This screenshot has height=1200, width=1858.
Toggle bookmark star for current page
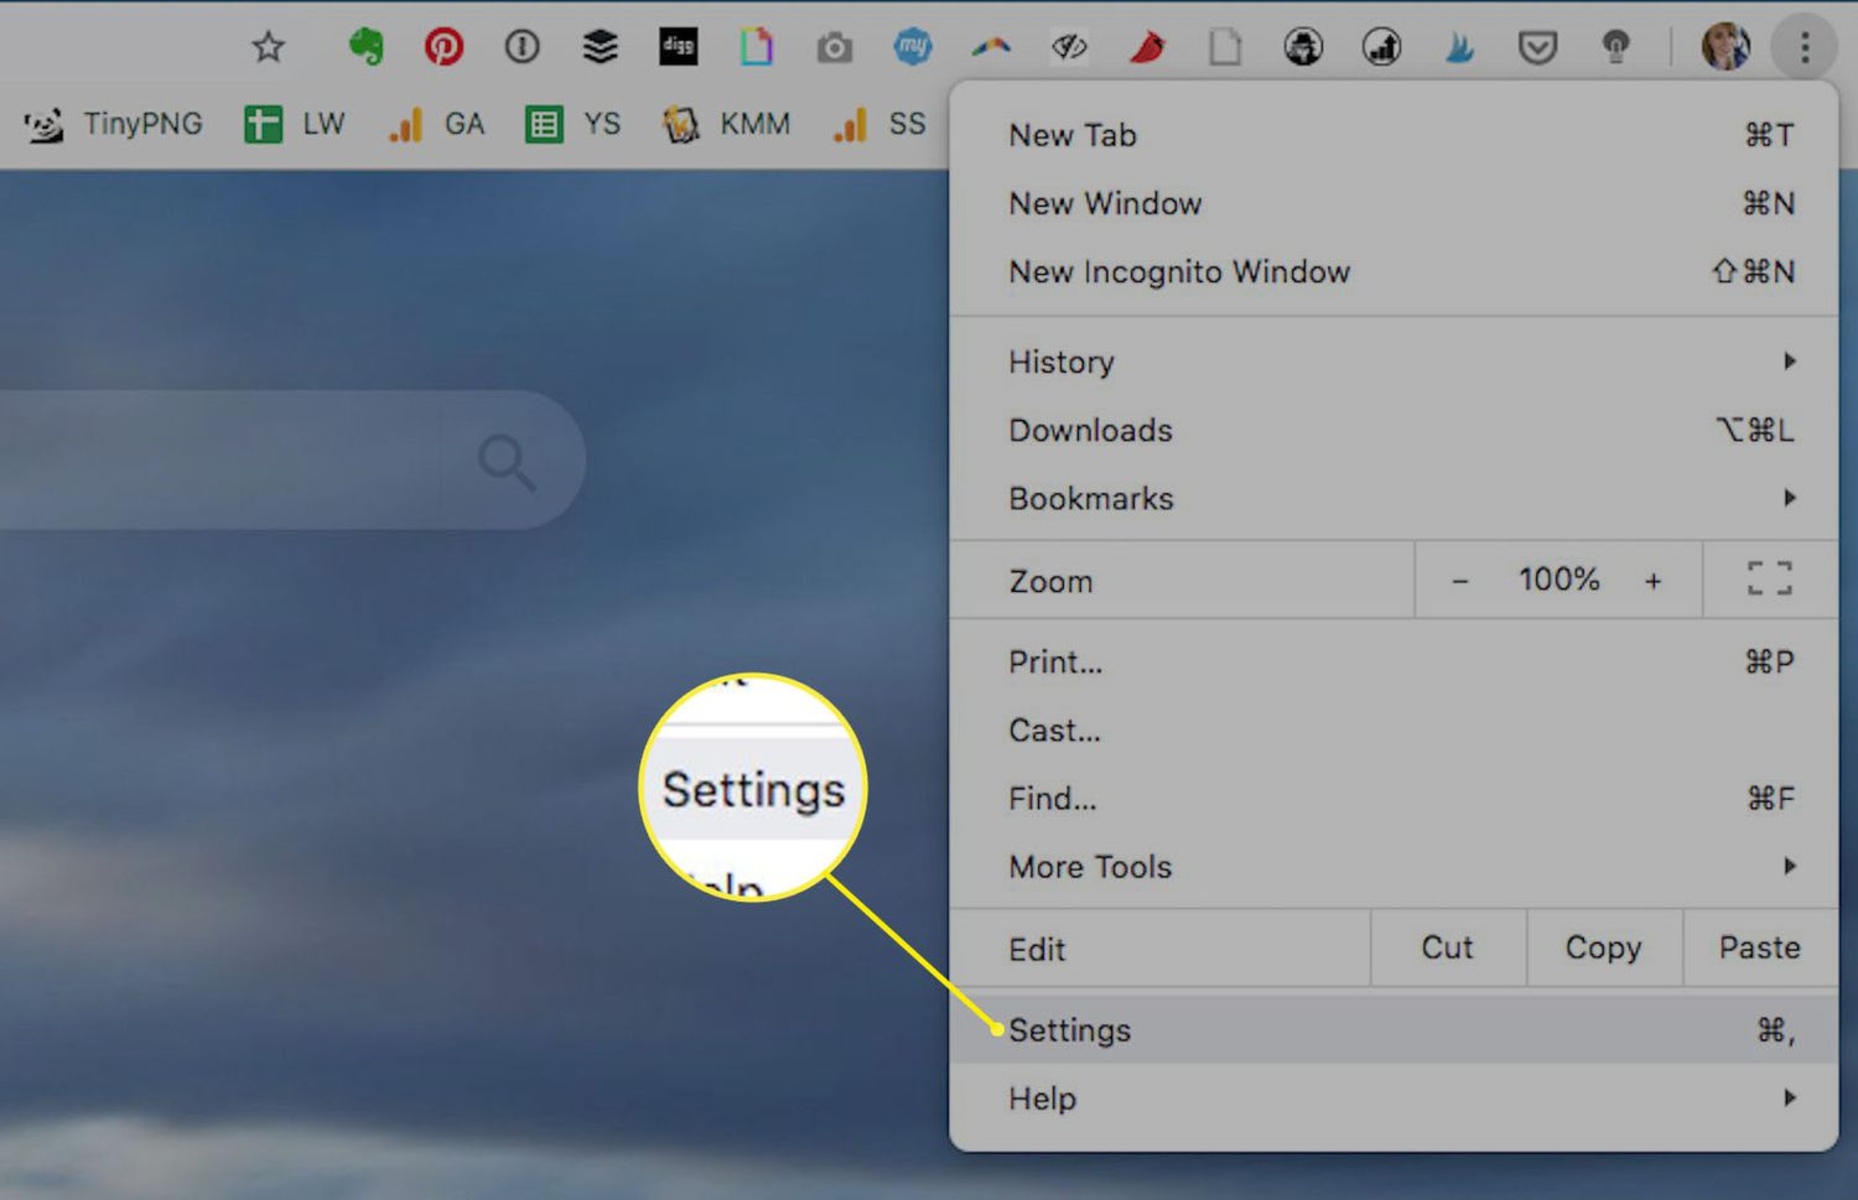[x=268, y=45]
